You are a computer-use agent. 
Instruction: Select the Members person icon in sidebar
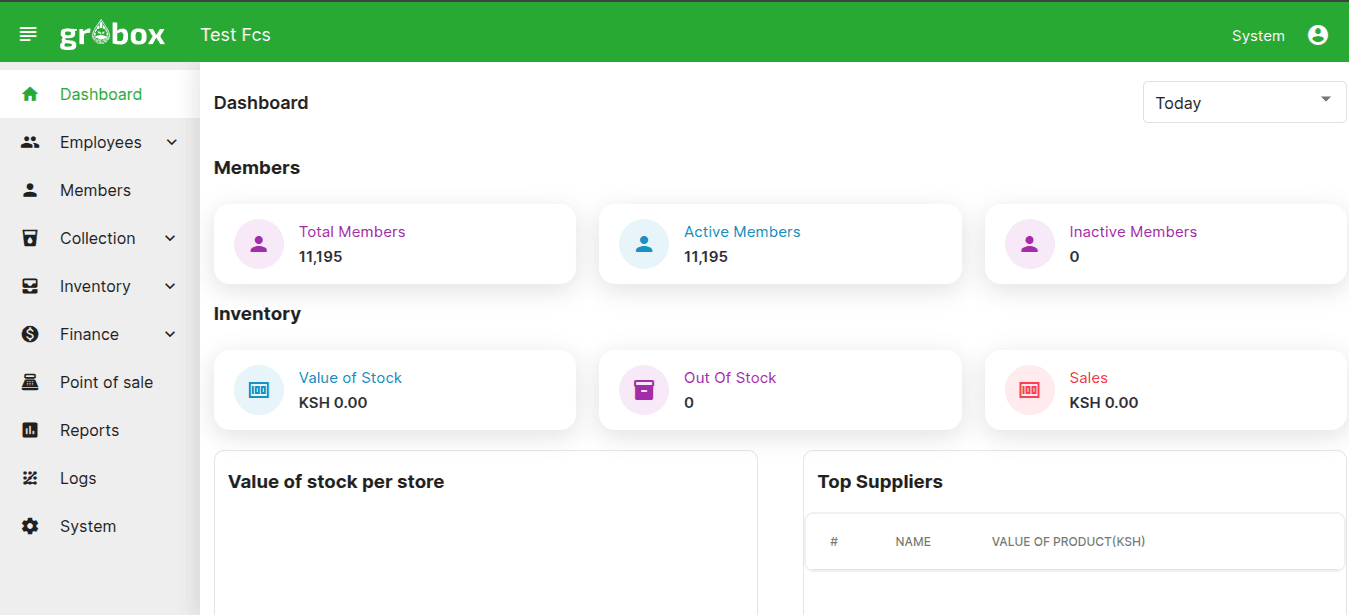(x=30, y=190)
